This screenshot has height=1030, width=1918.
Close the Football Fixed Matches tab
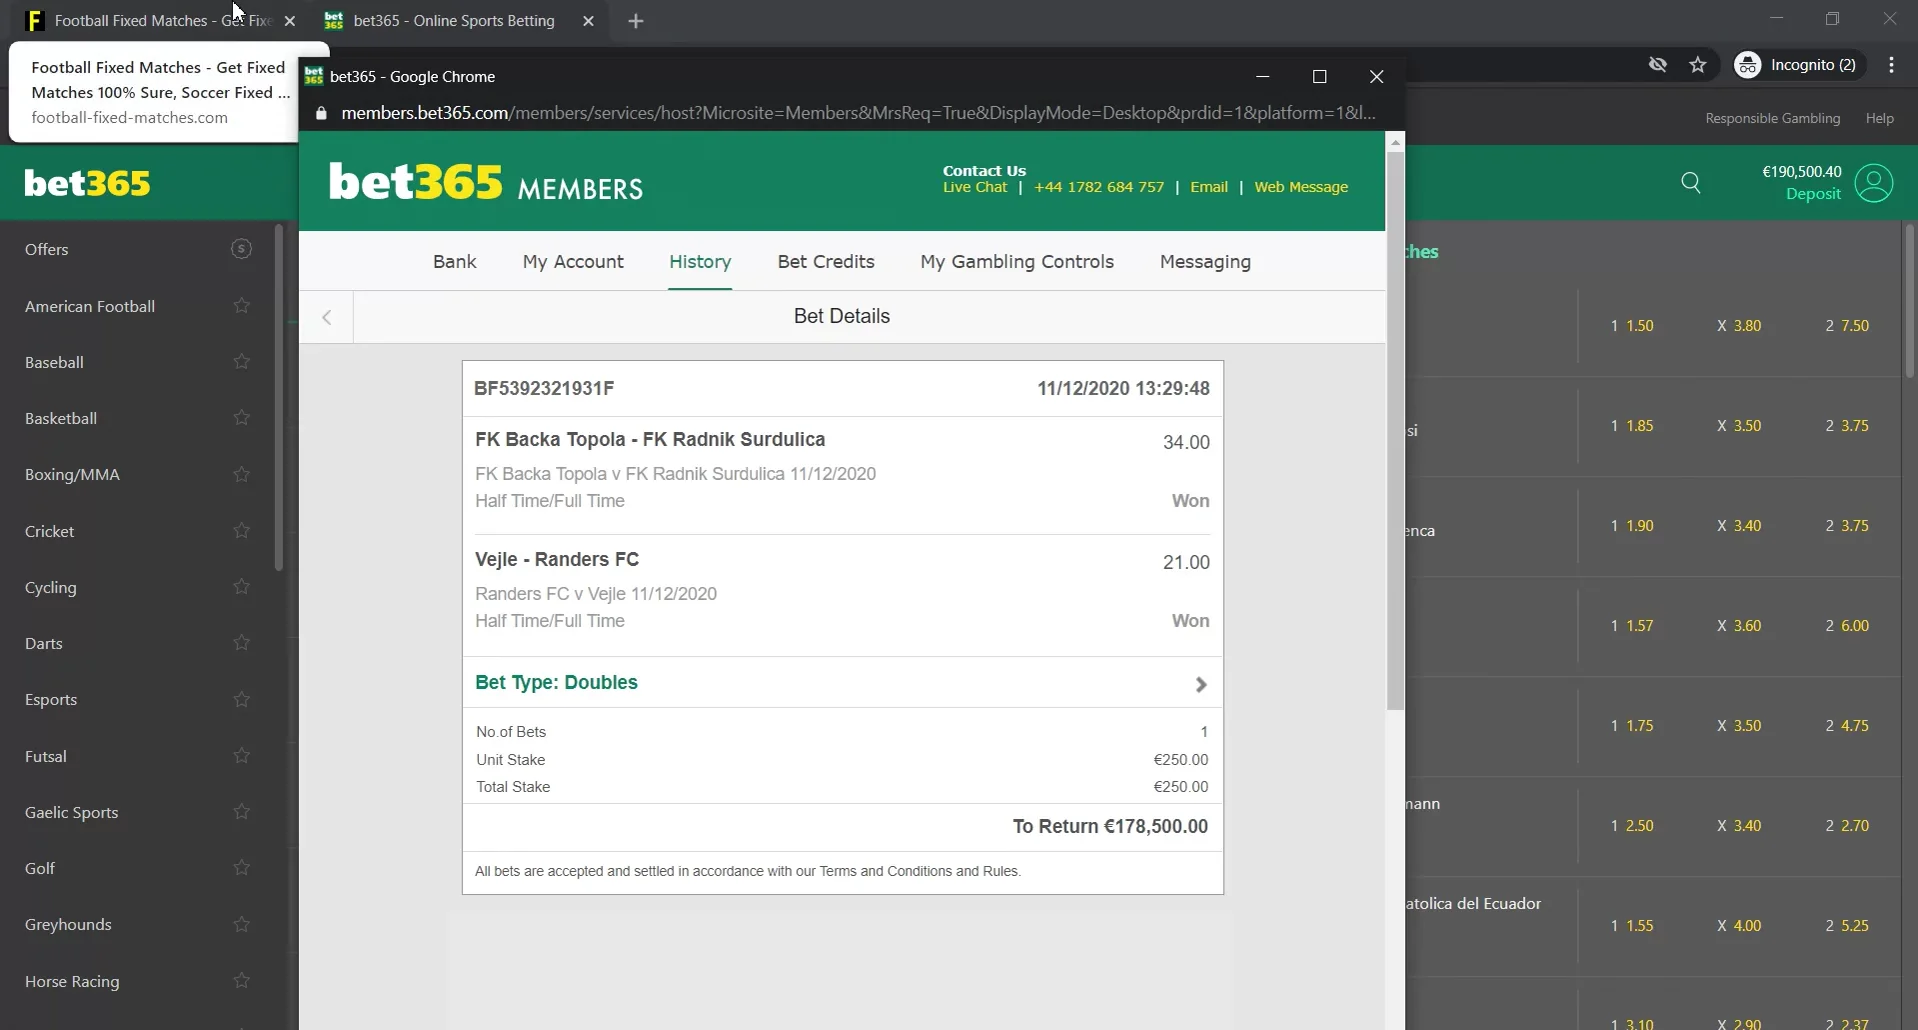[x=290, y=21]
